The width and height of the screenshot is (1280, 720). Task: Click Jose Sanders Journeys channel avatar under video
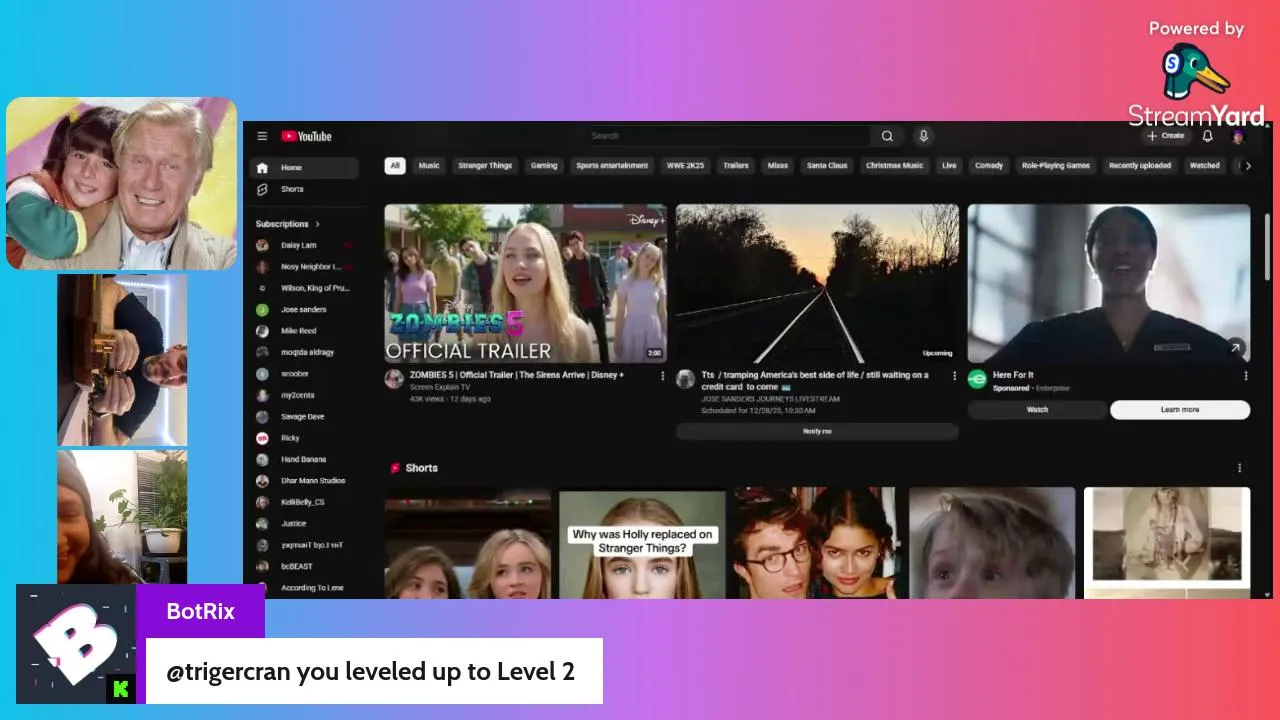pyautogui.click(x=685, y=379)
